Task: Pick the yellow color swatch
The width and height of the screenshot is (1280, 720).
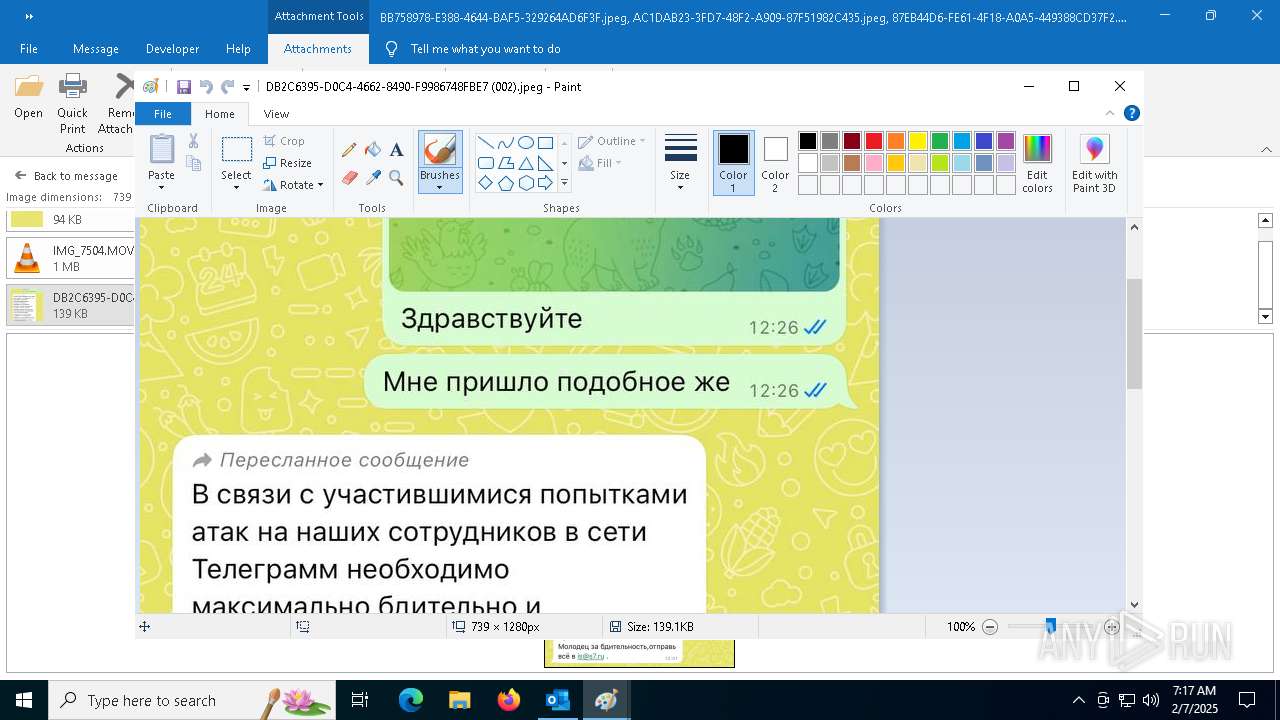Action: pos(917,141)
